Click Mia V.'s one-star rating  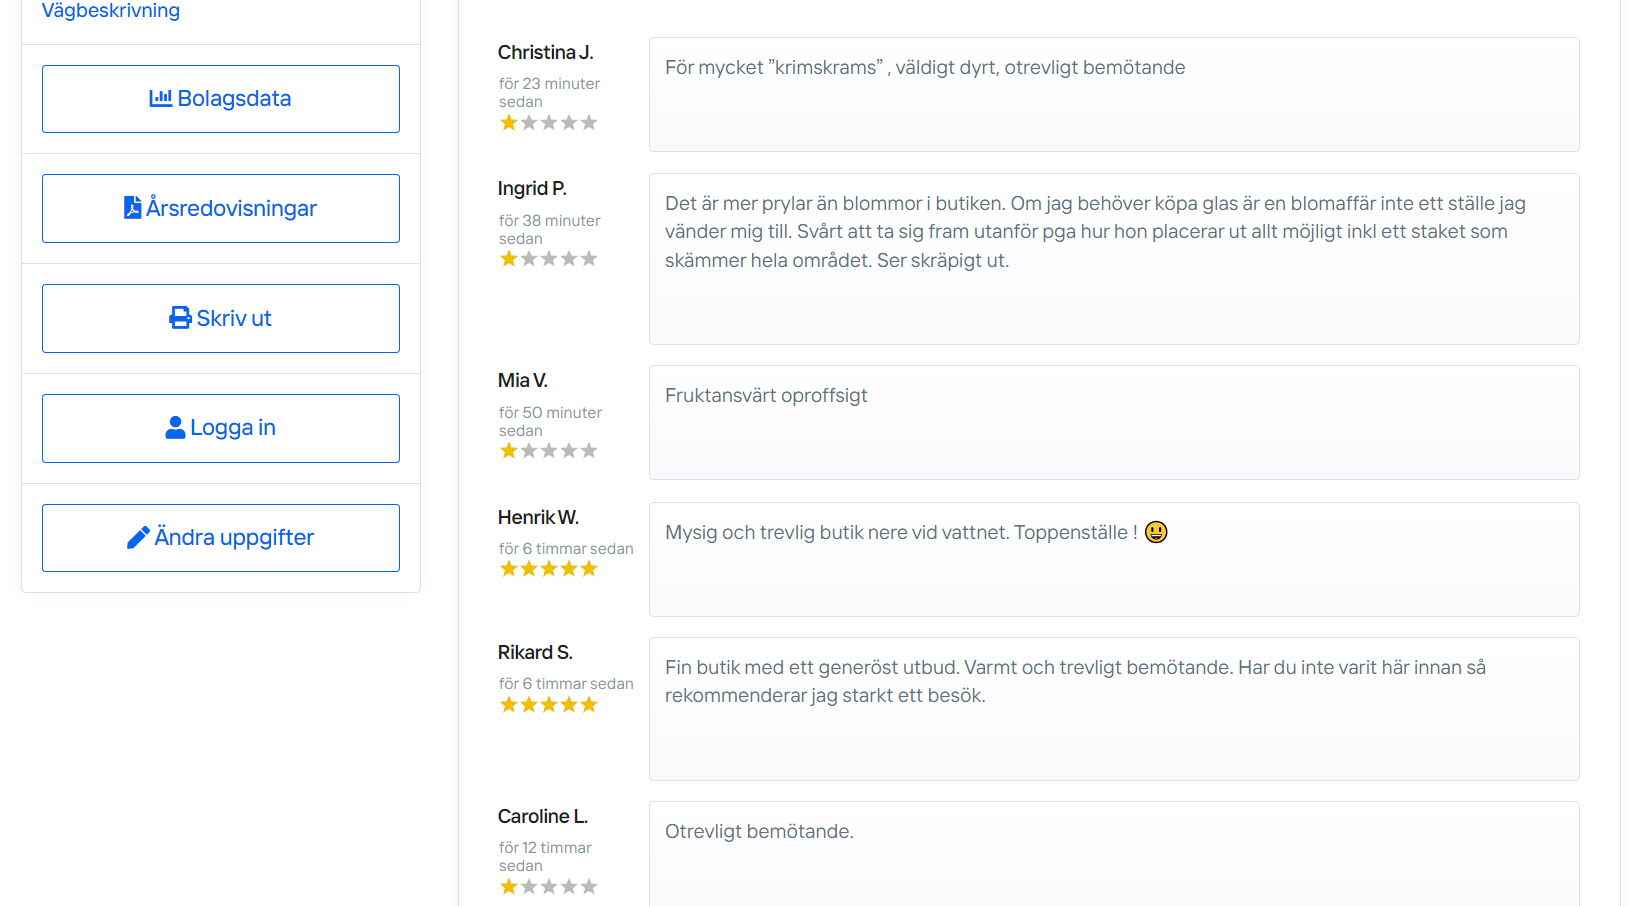548,451
